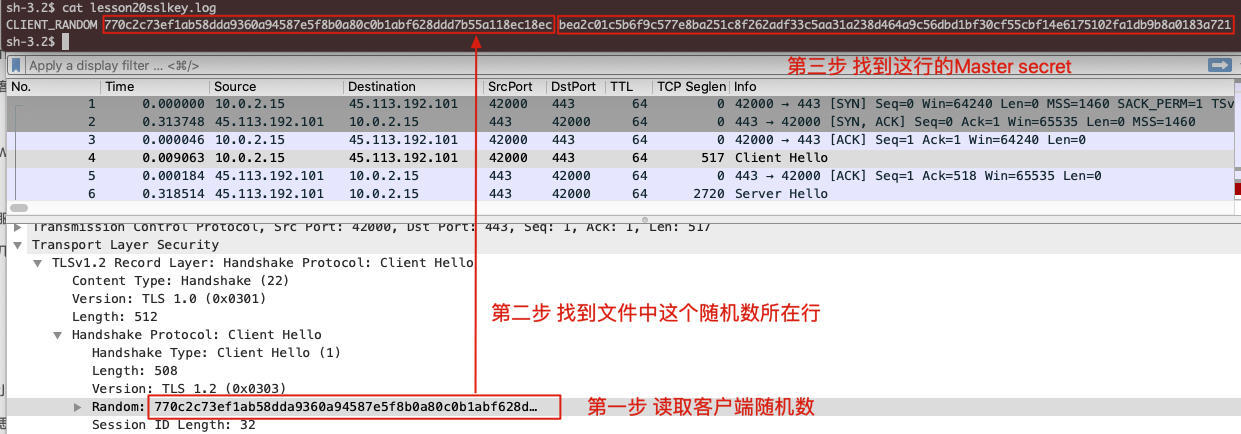Screen dimensions: 1241x434
Task: Expand the Transmission Control Protocol row
Action: point(18,227)
